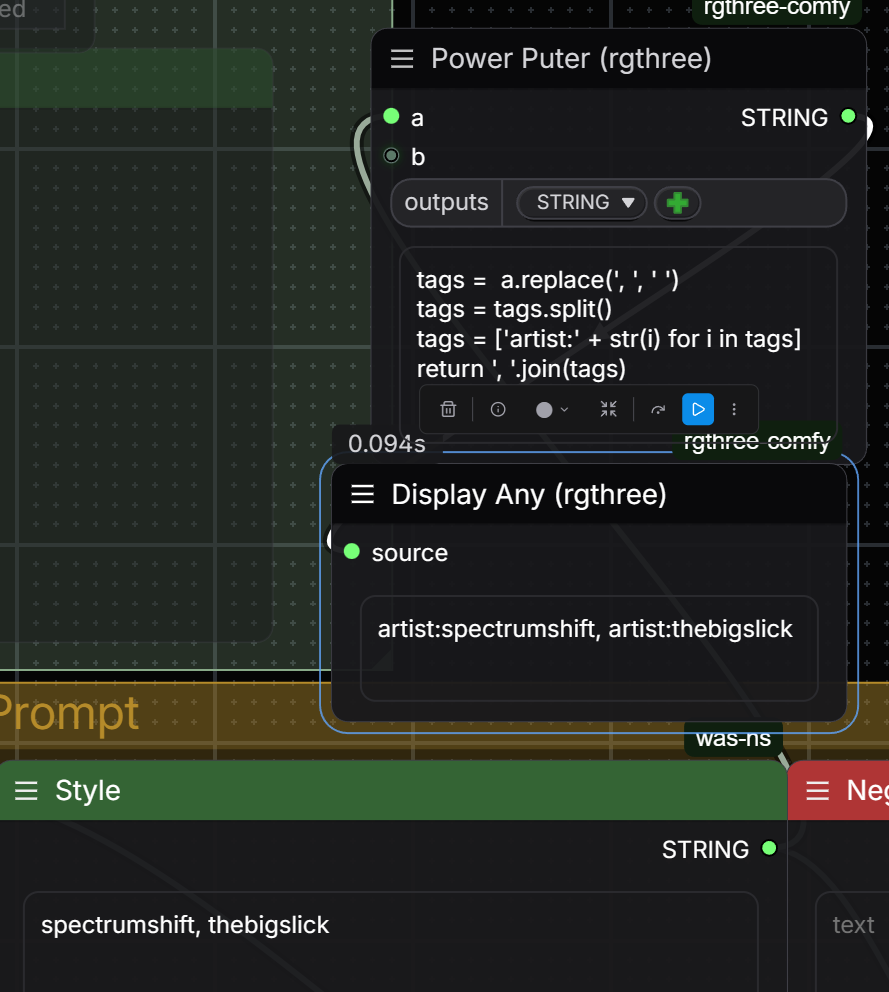Image resolution: width=889 pixels, height=992 pixels.
Task: Click the outputs label in Power Puter
Action: coord(446,202)
